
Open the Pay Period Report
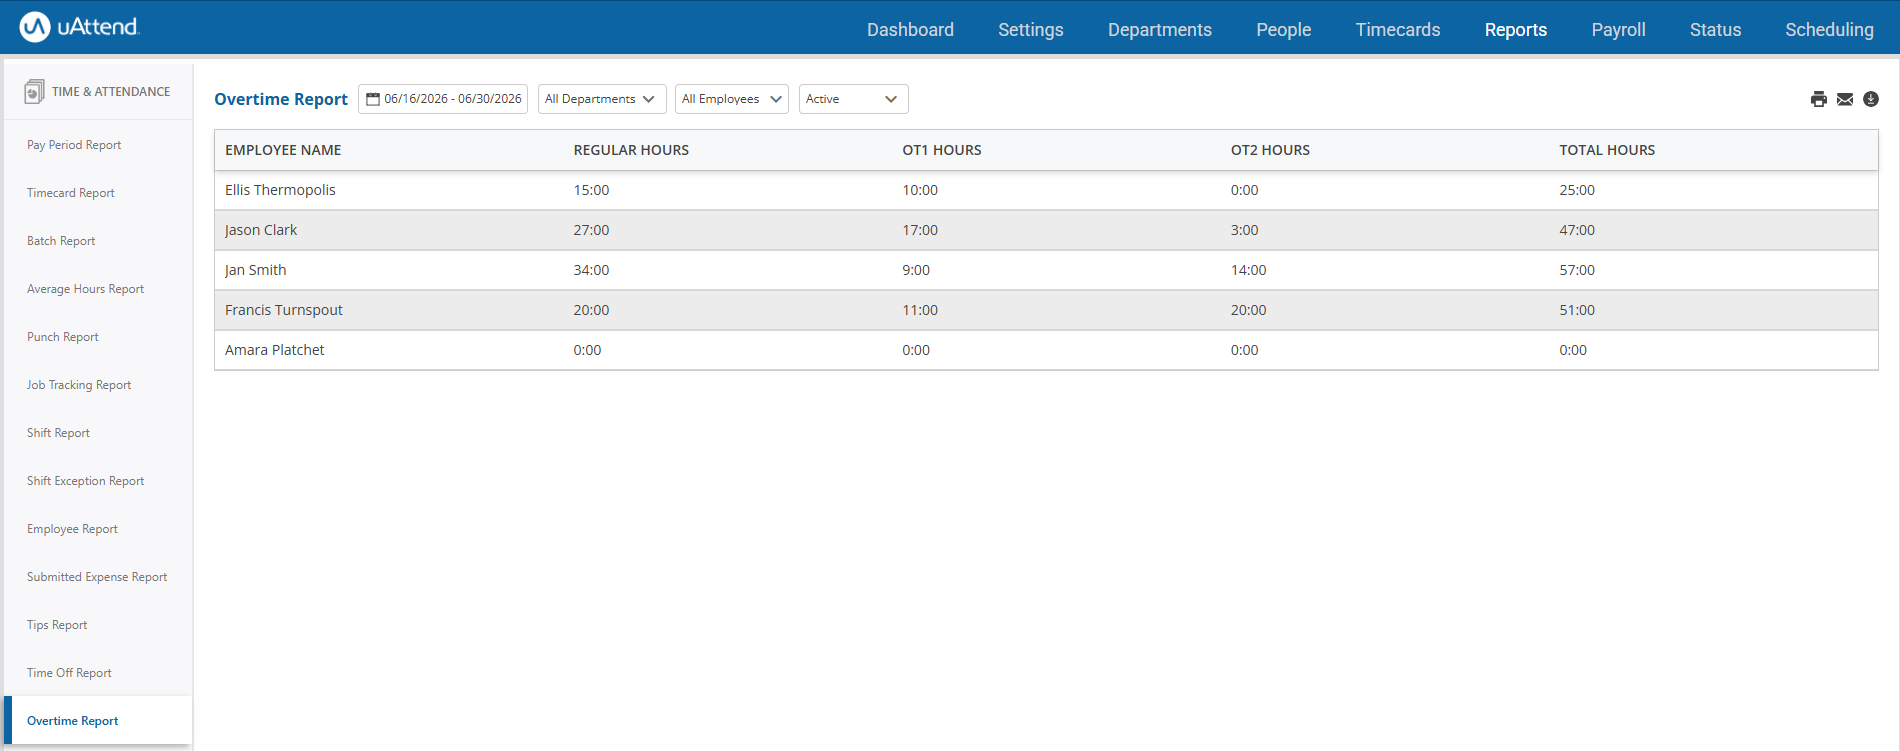(x=74, y=145)
